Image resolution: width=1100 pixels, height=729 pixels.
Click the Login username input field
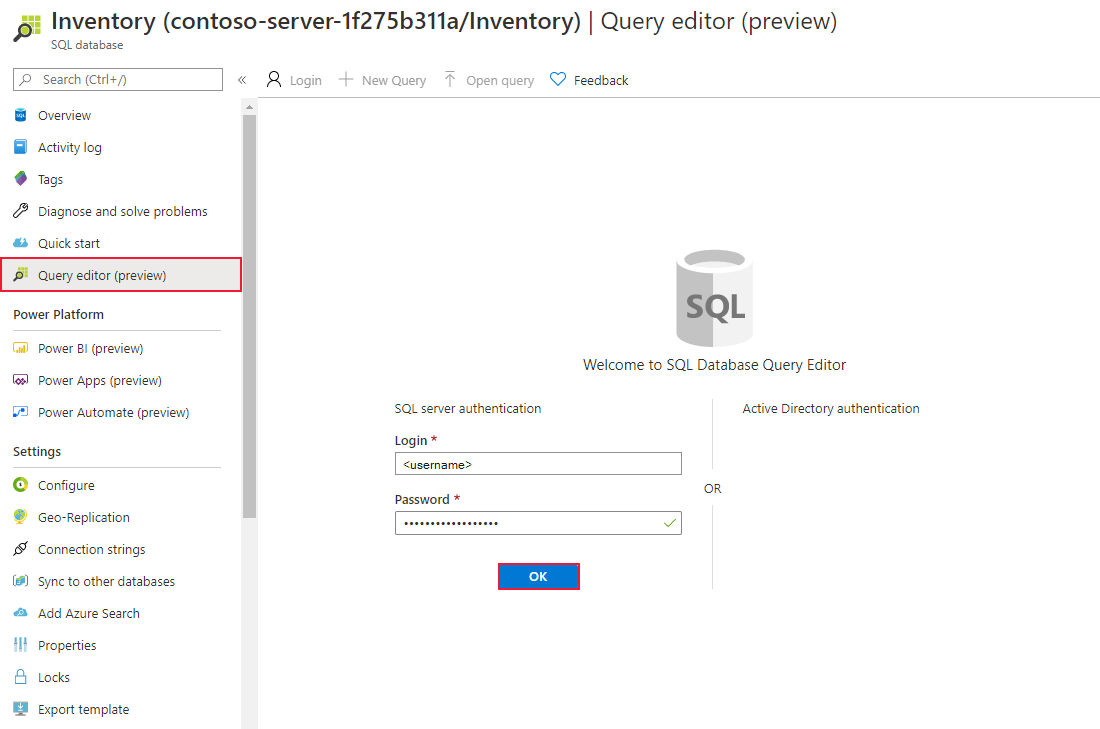538,463
